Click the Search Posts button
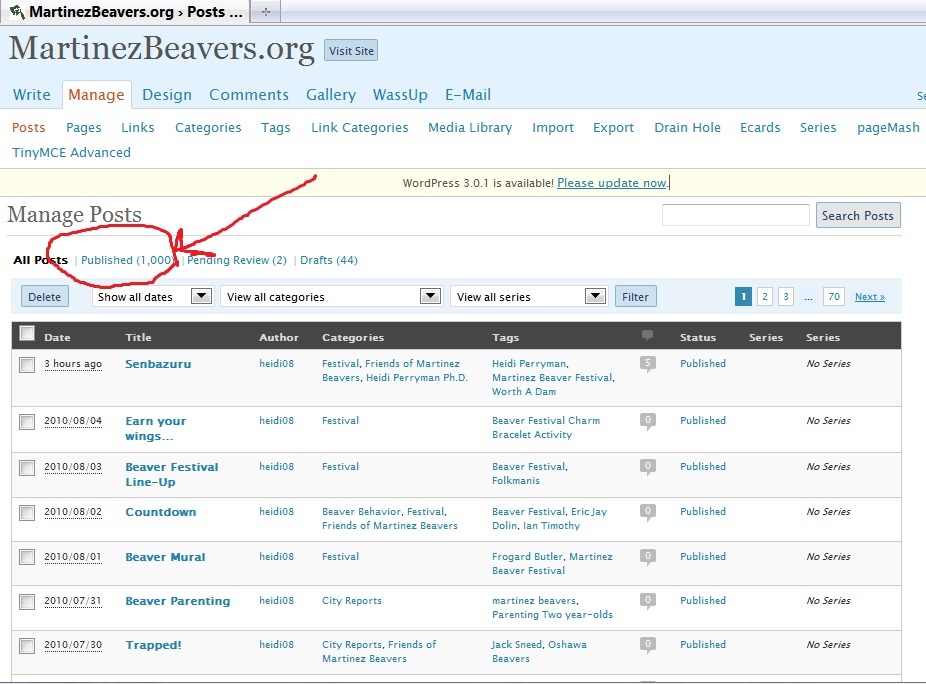 858,216
